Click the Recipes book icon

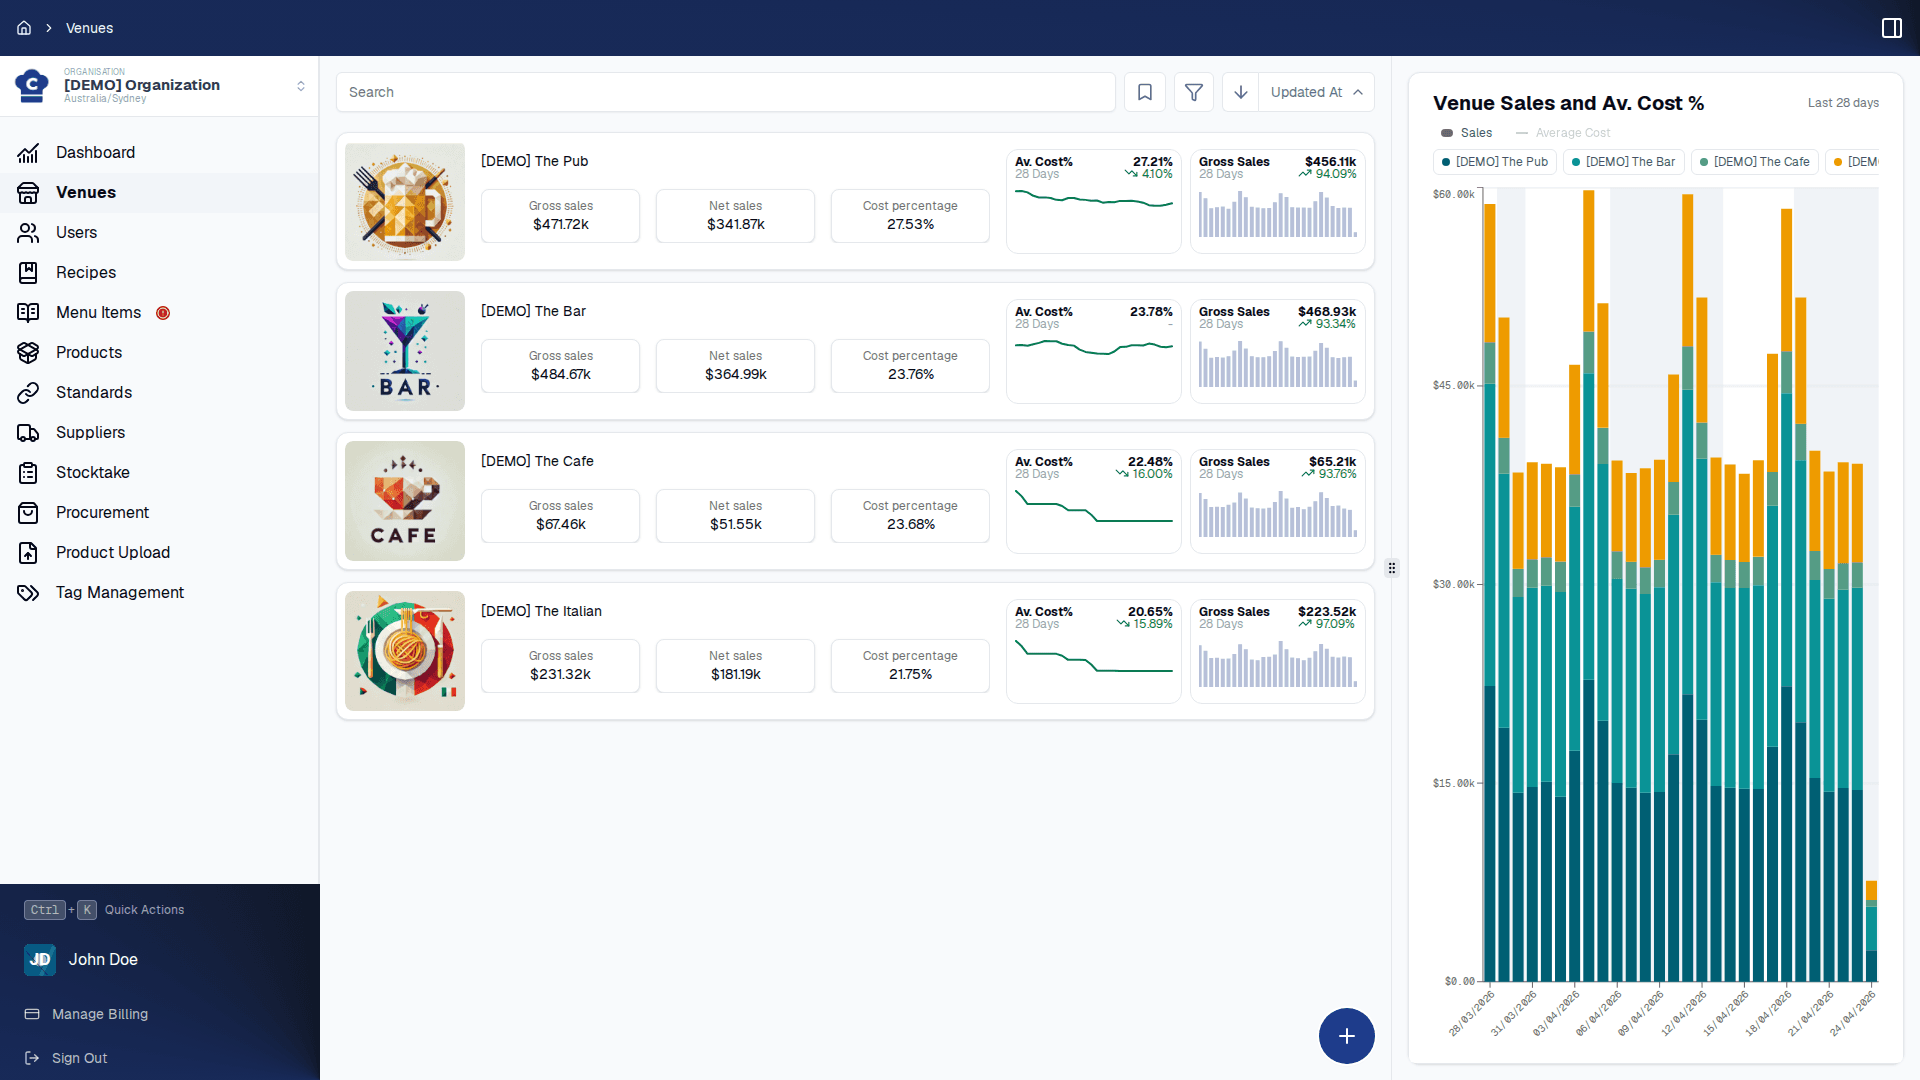(28, 273)
